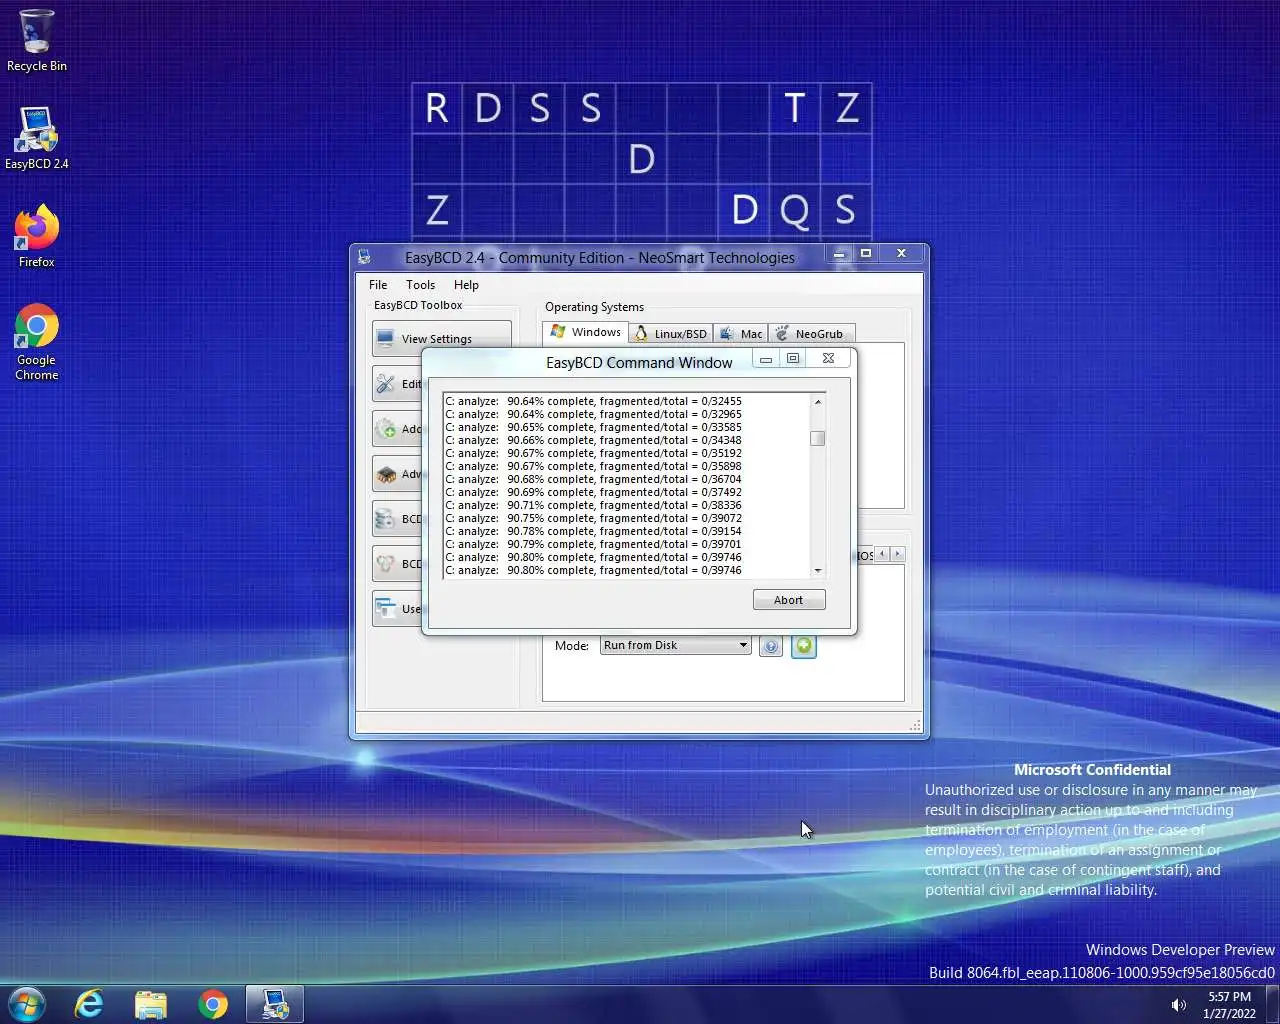The image size is (1280, 1024).
Task: Open the Windows Start orb
Action: pyautogui.click(x=26, y=1004)
